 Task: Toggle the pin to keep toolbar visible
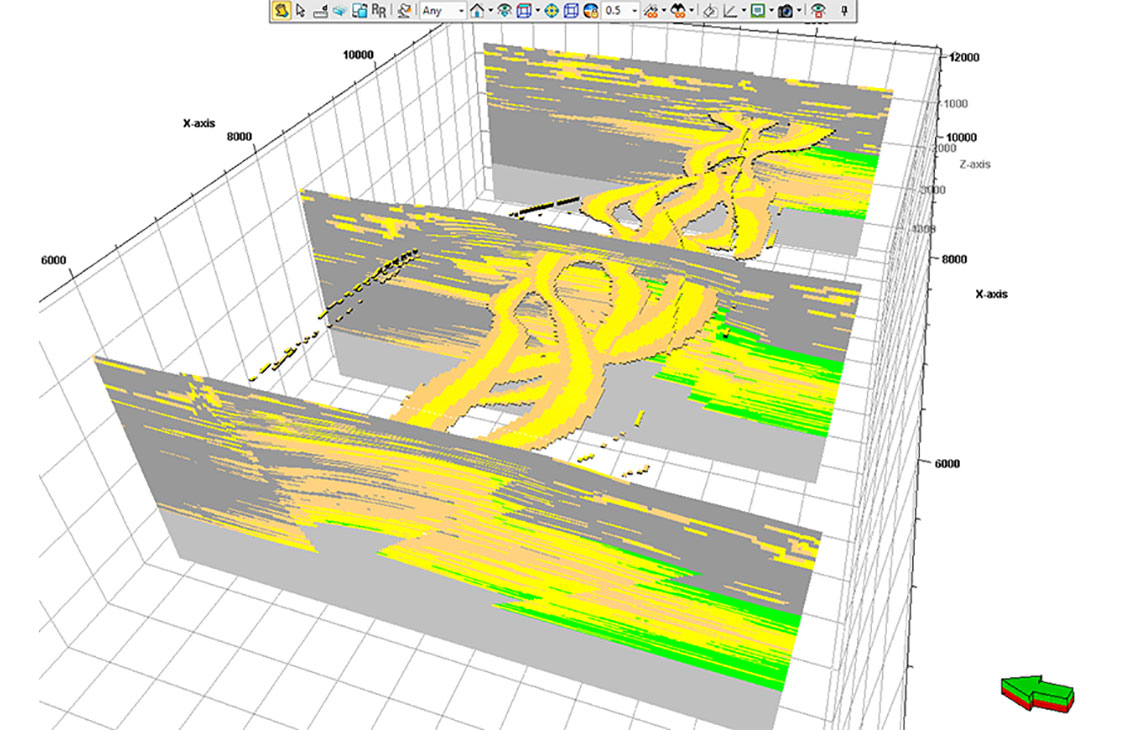coord(845,11)
